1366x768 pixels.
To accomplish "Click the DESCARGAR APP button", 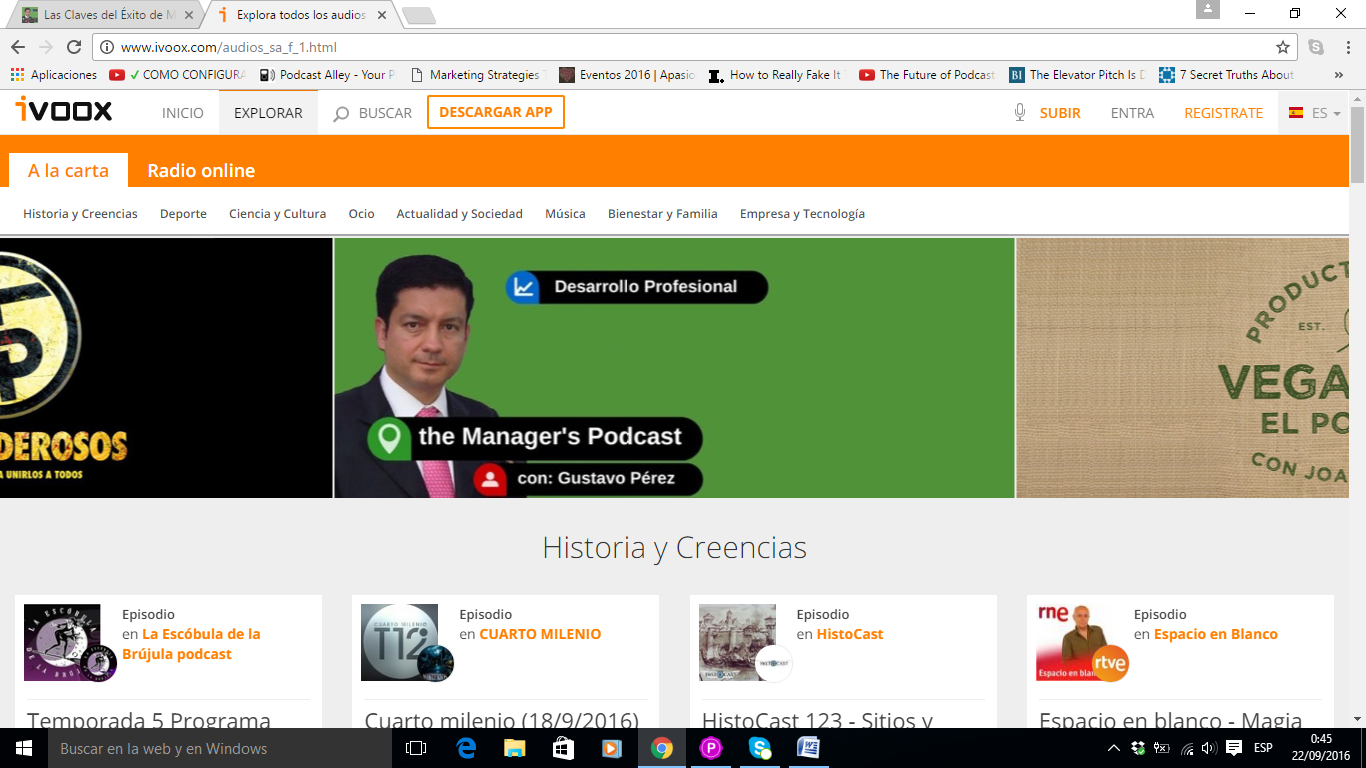I will (496, 112).
